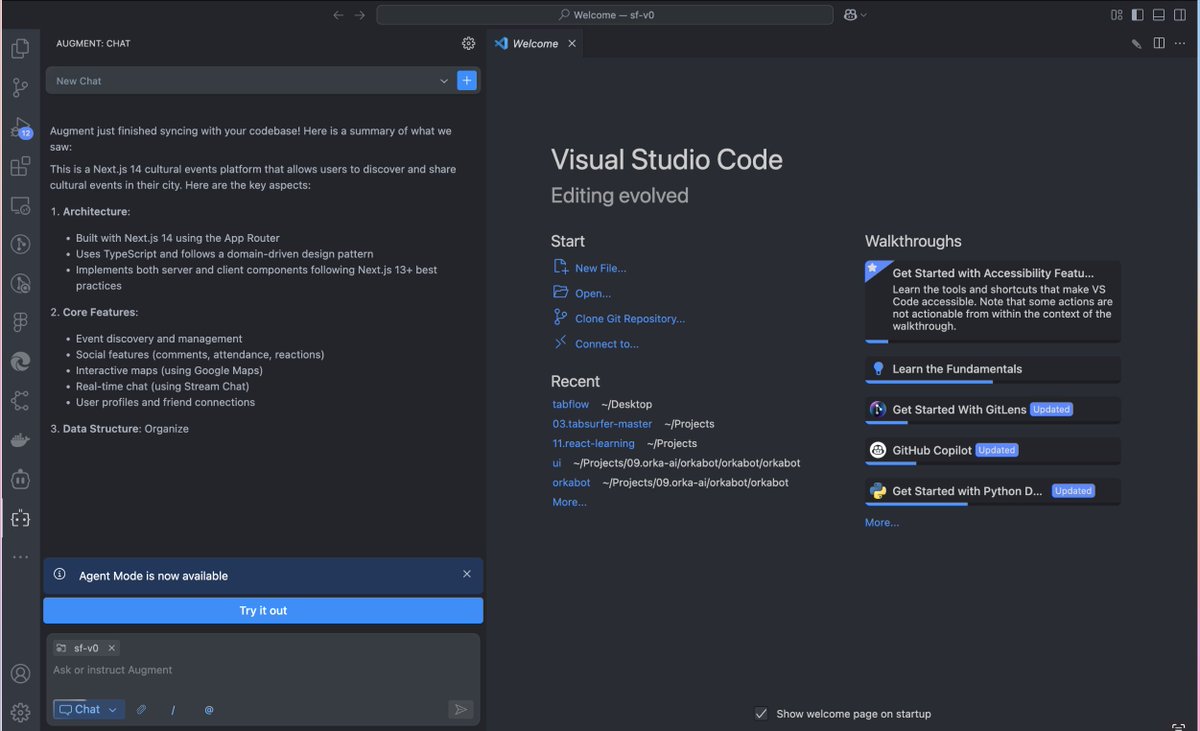Open the Accounts icon in the activity bar

[20, 672]
